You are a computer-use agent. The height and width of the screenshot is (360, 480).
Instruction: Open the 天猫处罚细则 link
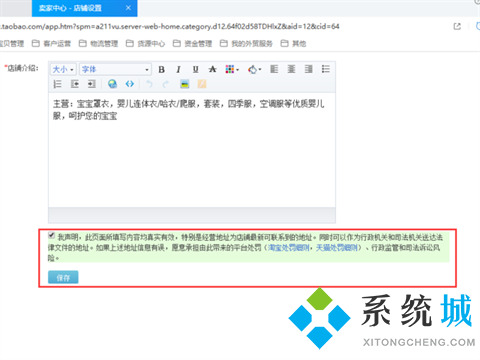(x=337, y=248)
